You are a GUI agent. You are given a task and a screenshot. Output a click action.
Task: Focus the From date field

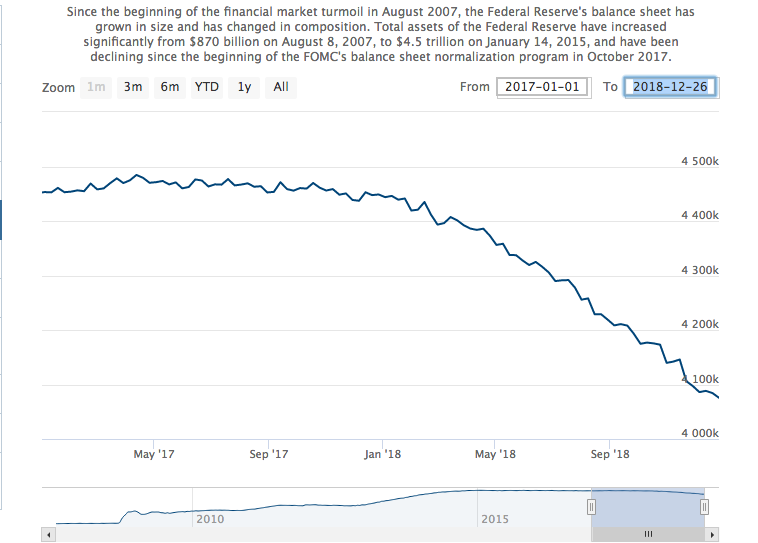540,87
